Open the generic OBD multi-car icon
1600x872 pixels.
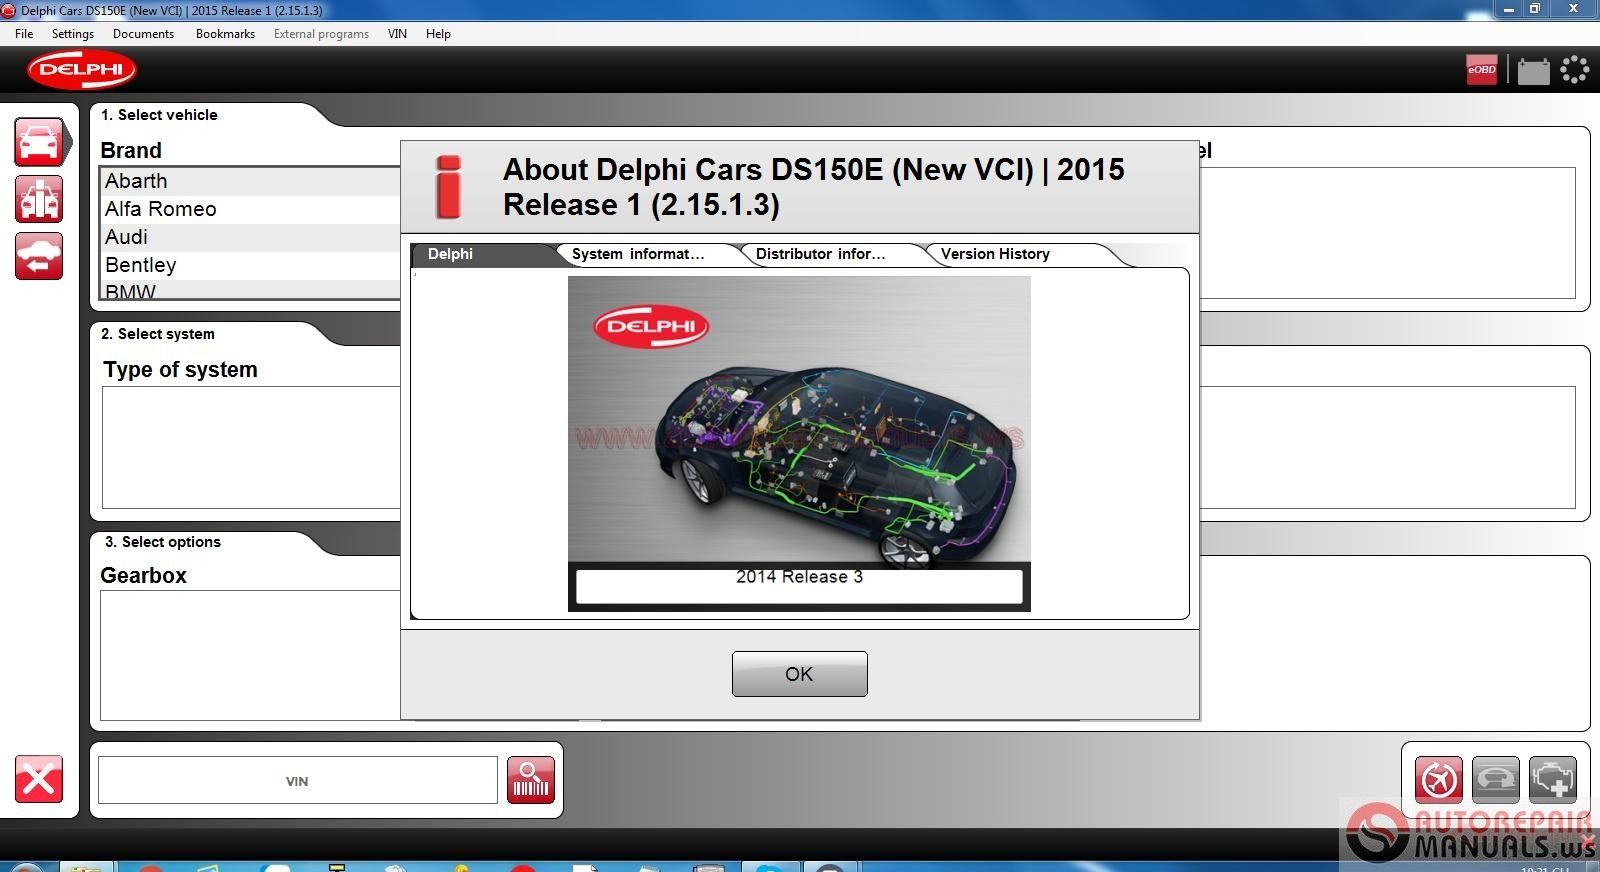[39, 199]
